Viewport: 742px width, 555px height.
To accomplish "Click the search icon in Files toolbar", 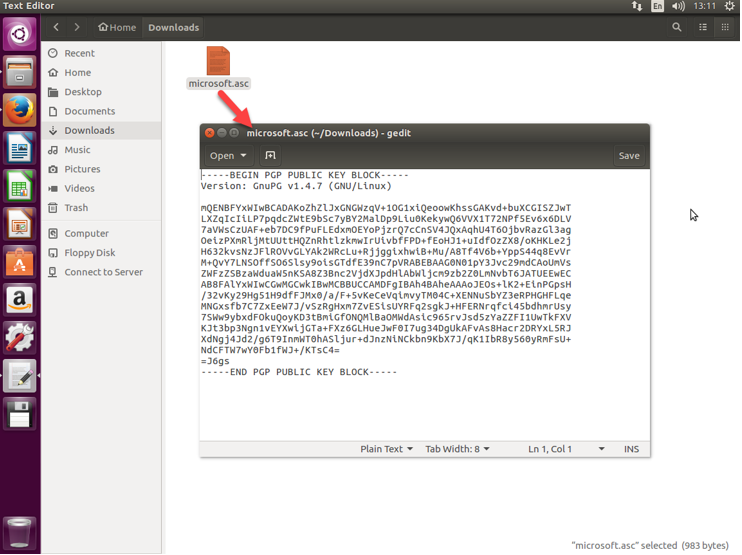I will click(x=677, y=27).
